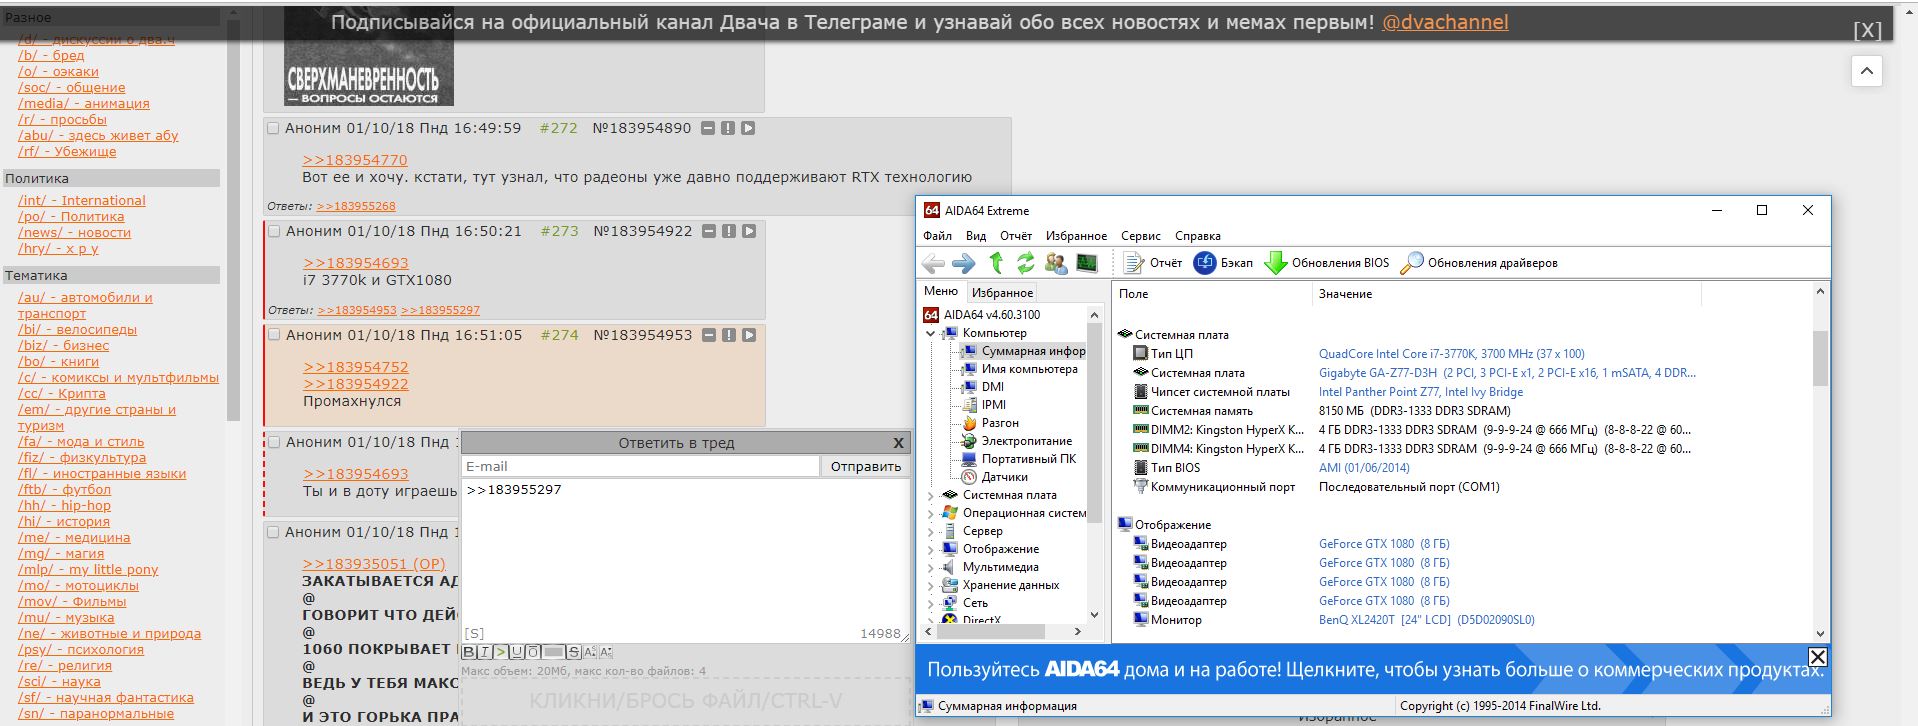The image size is (1918, 726).
Task: Click the underline formatting button in reply form
Action: tap(517, 652)
